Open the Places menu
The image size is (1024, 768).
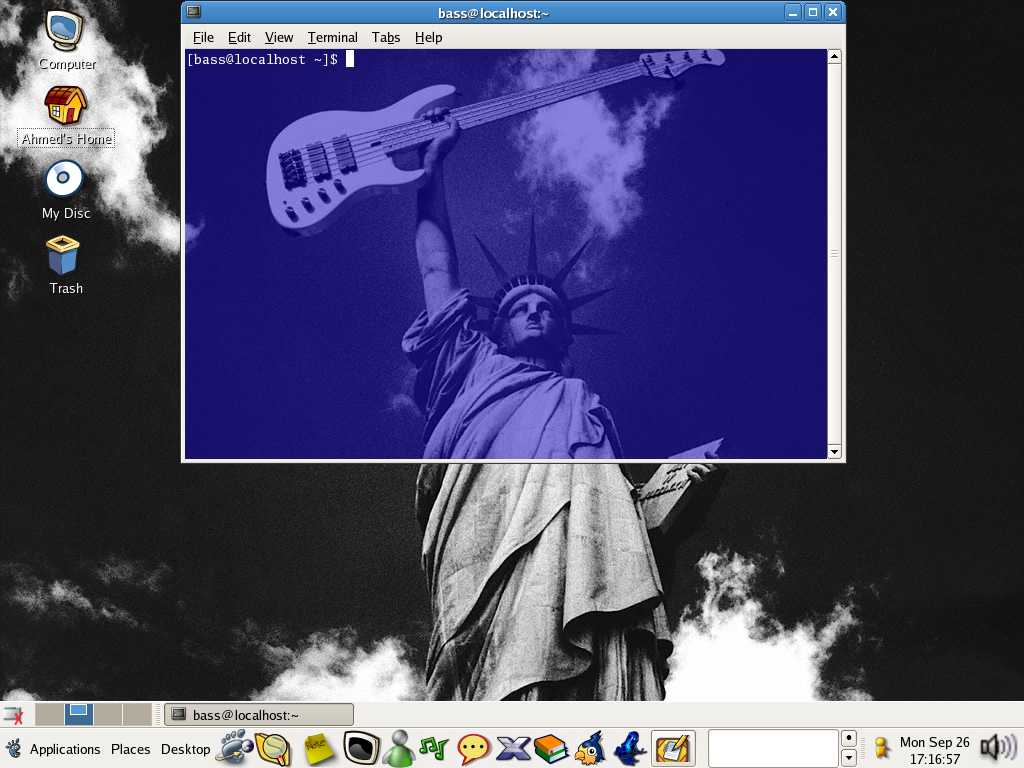pyautogui.click(x=130, y=749)
